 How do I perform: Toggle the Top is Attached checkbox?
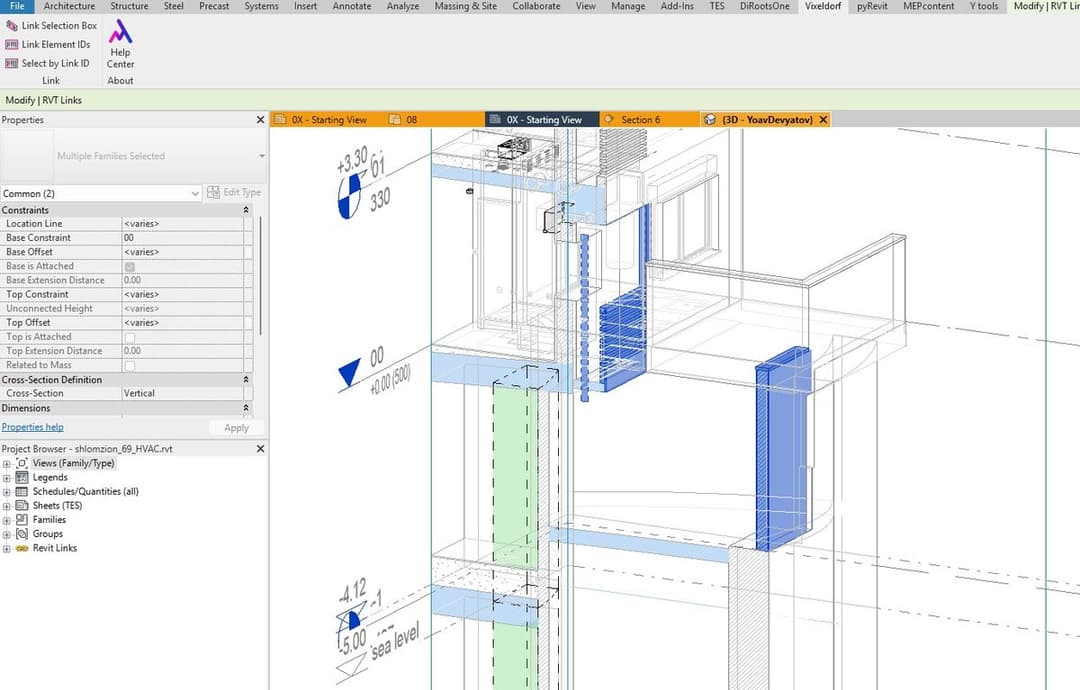(x=129, y=337)
